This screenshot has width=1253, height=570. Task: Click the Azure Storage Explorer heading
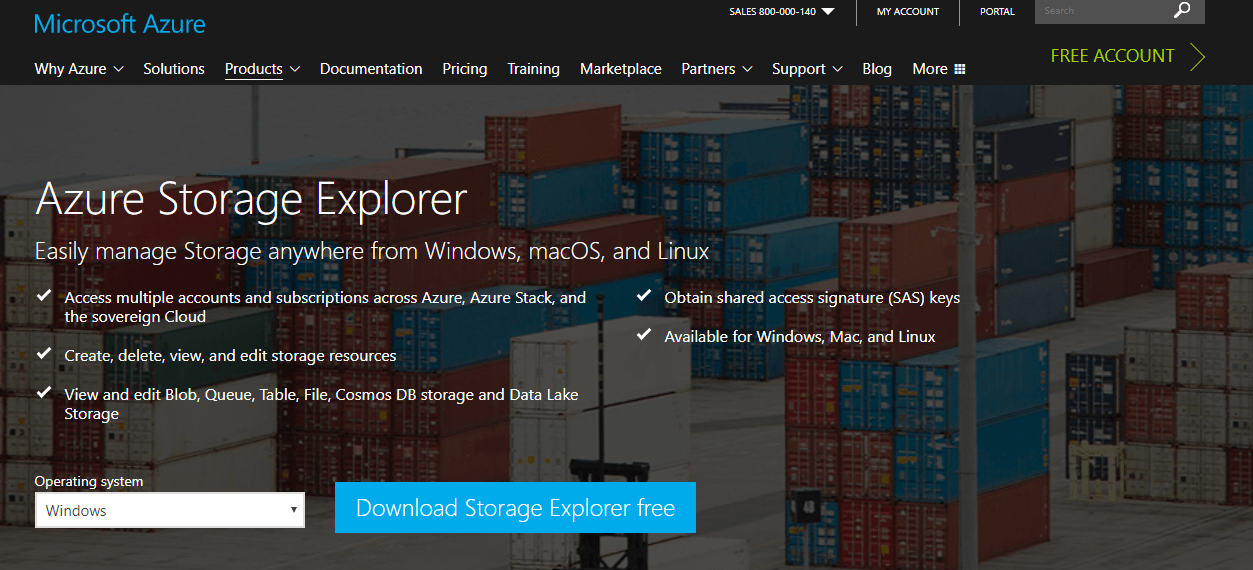pos(251,199)
